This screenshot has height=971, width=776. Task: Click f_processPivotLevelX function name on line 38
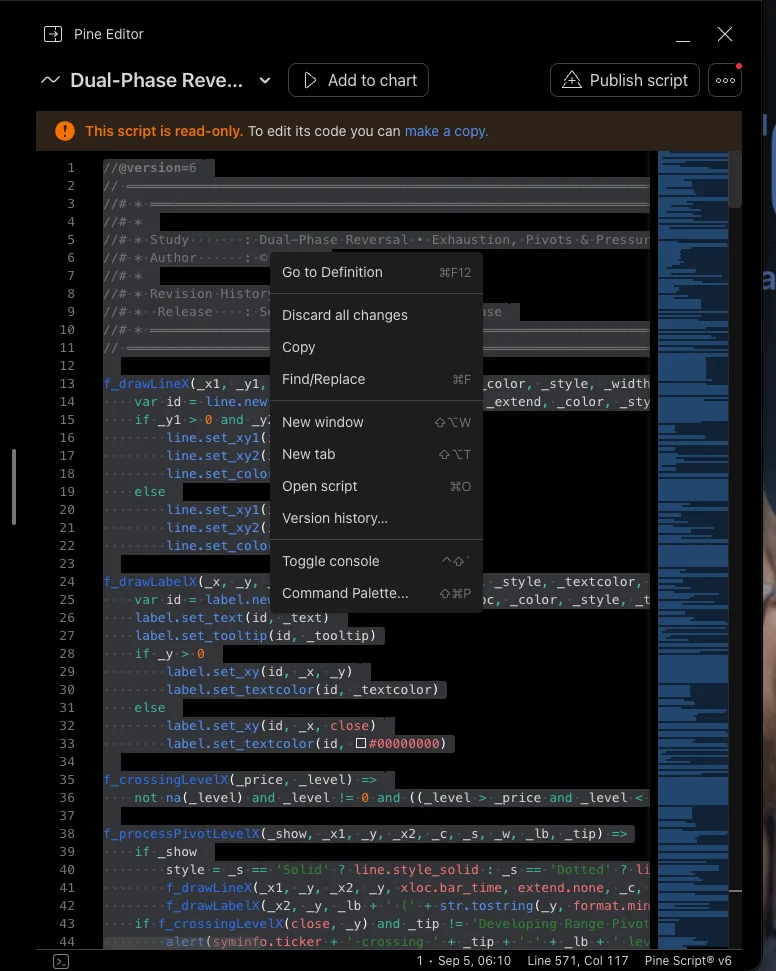[181, 834]
